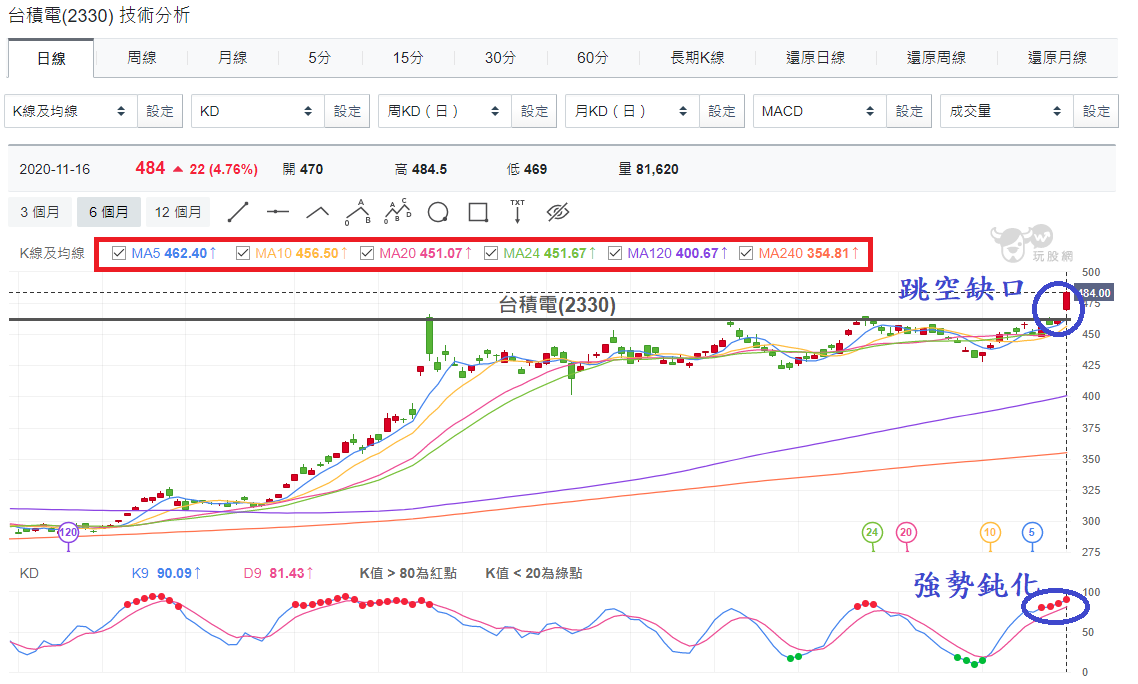The width and height of the screenshot is (1138, 684).
Task: Click 設定 next to 成交量
Action: click(1096, 111)
